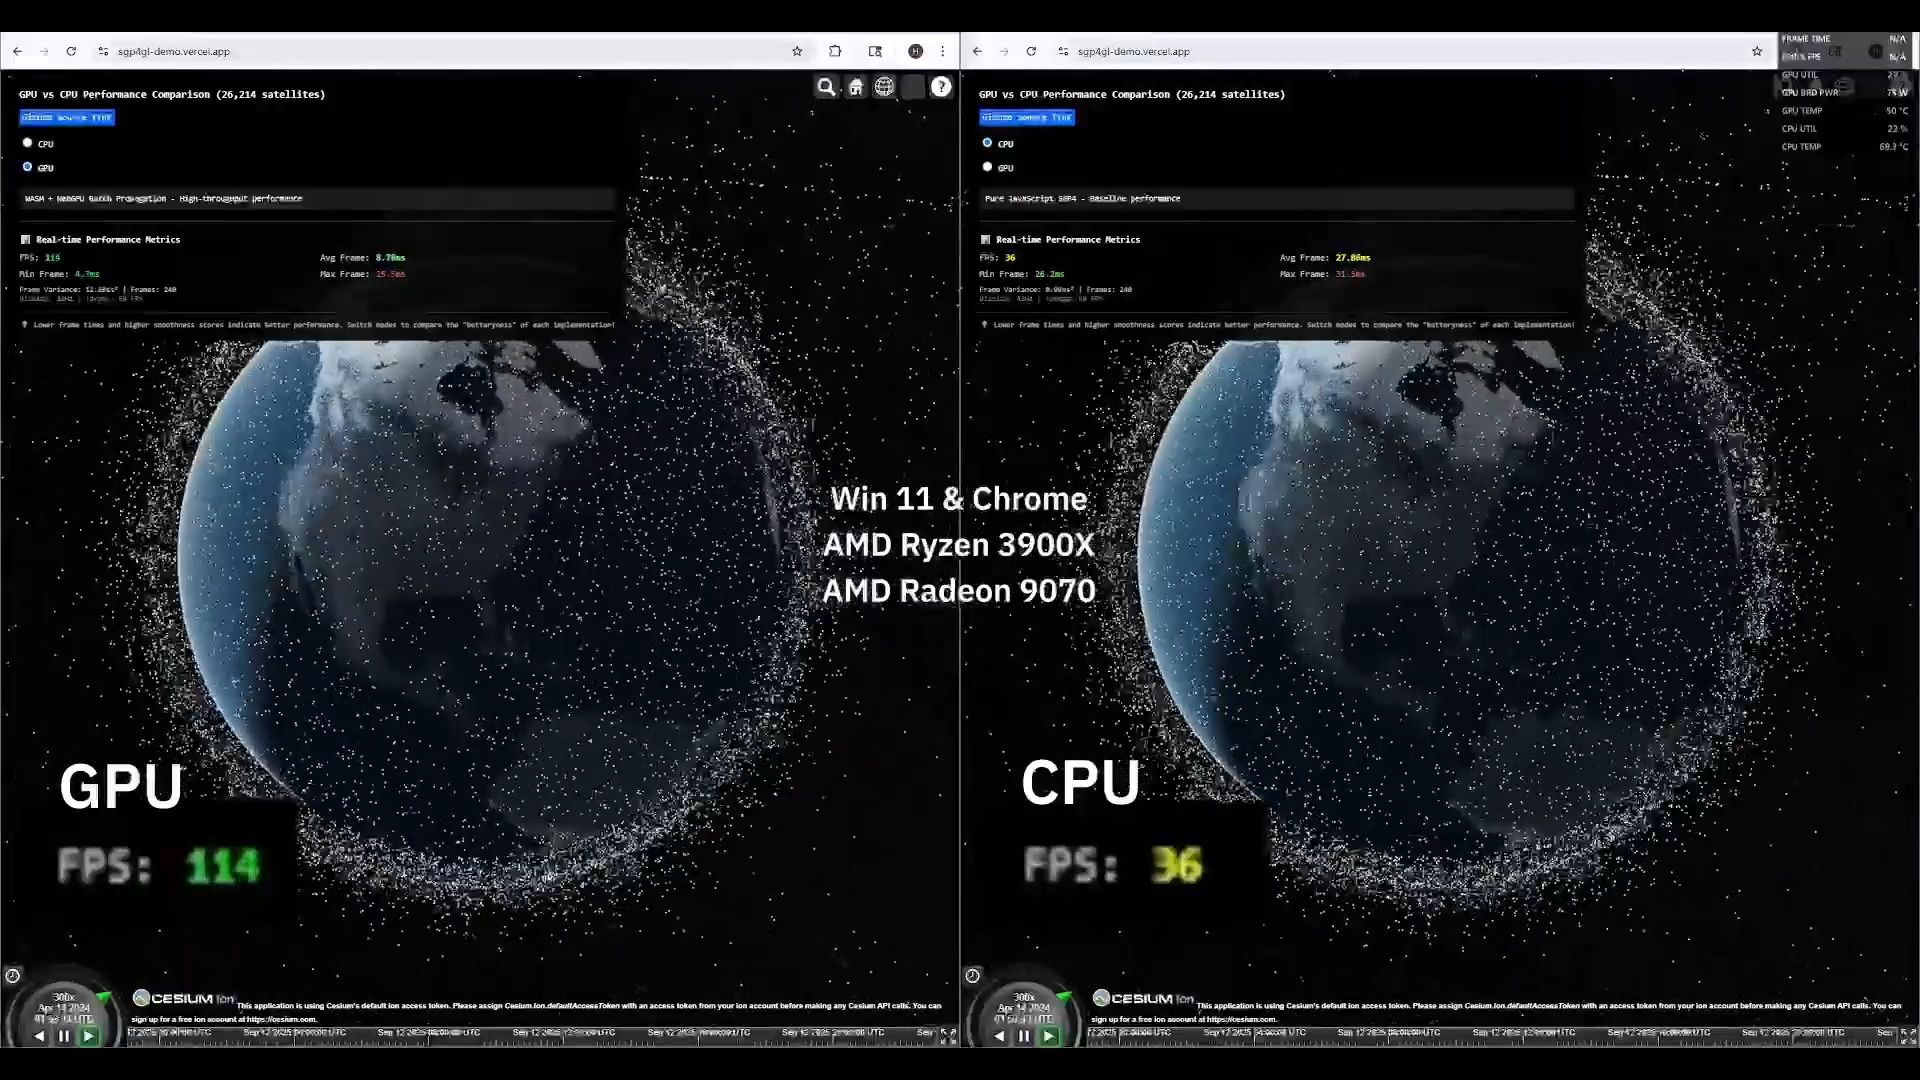This screenshot has height=1080, width=1920.
Task: Open the imagery base layer picker
Action: [912, 87]
